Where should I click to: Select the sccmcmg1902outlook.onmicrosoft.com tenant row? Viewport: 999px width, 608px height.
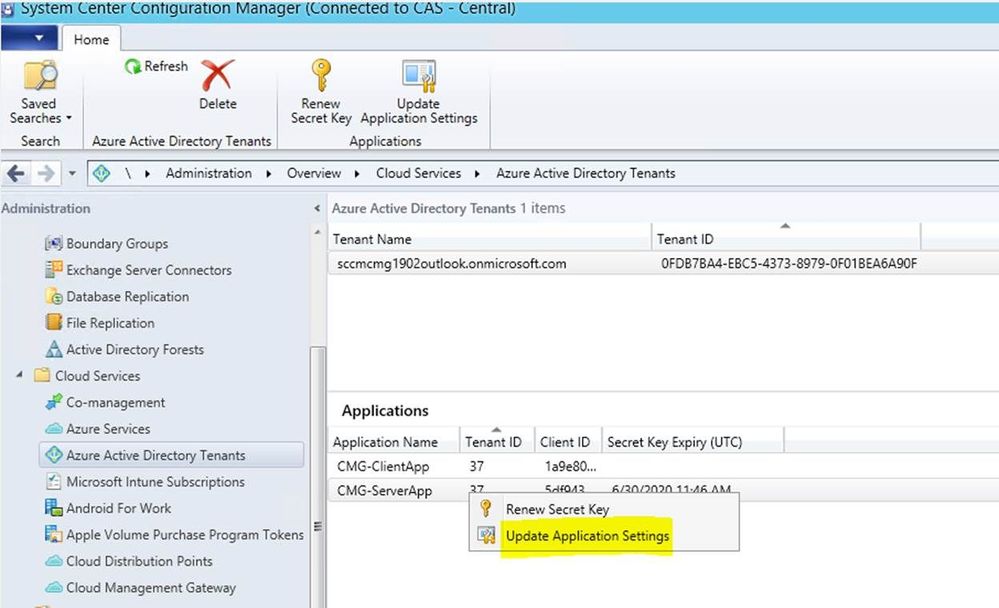click(x=663, y=263)
